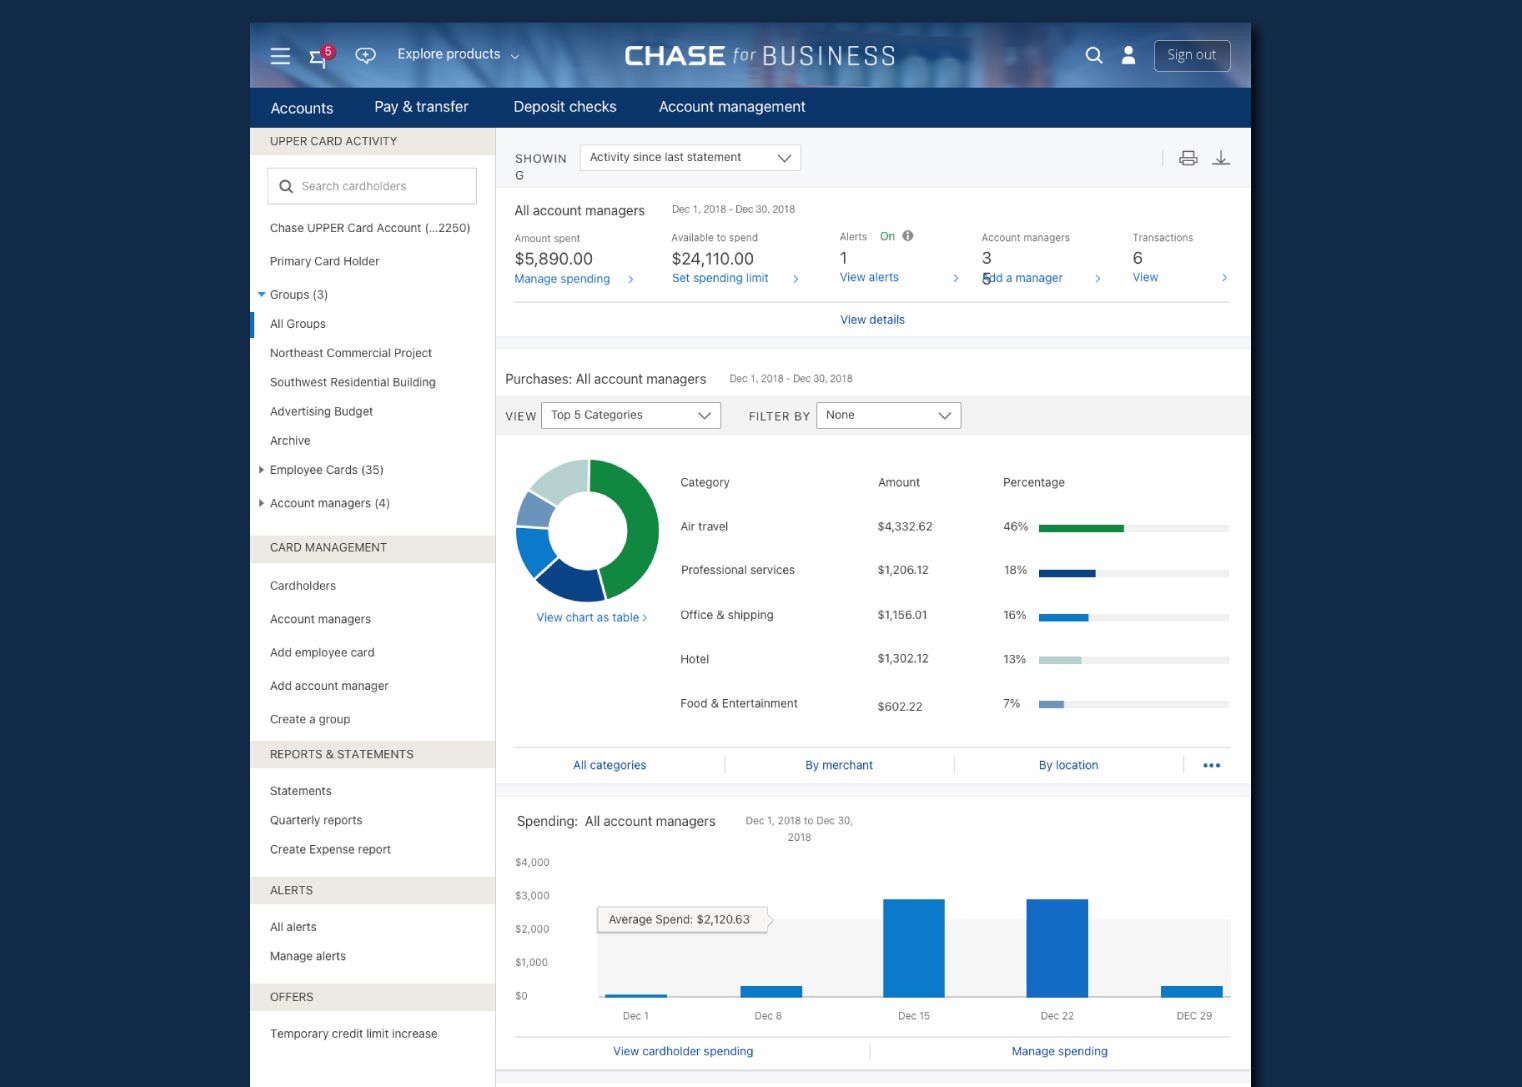1522x1087 pixels.
Task: Open Create a group
Action: tap(310, 719)
